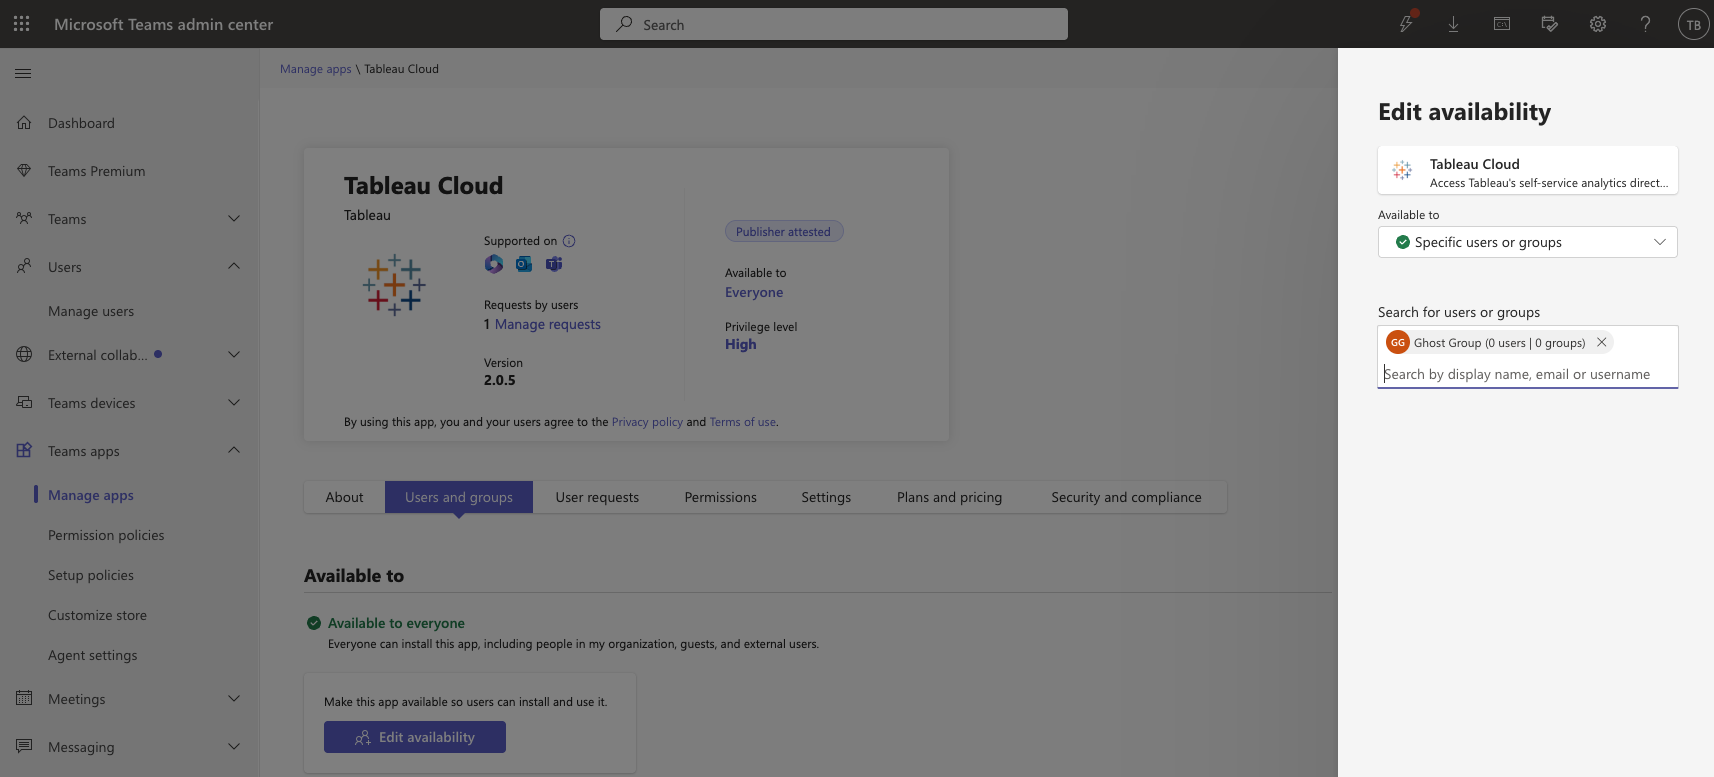This screenshot has width=1714, height=777.
Task: Open the Settings tab
Action: coord(826,497)
